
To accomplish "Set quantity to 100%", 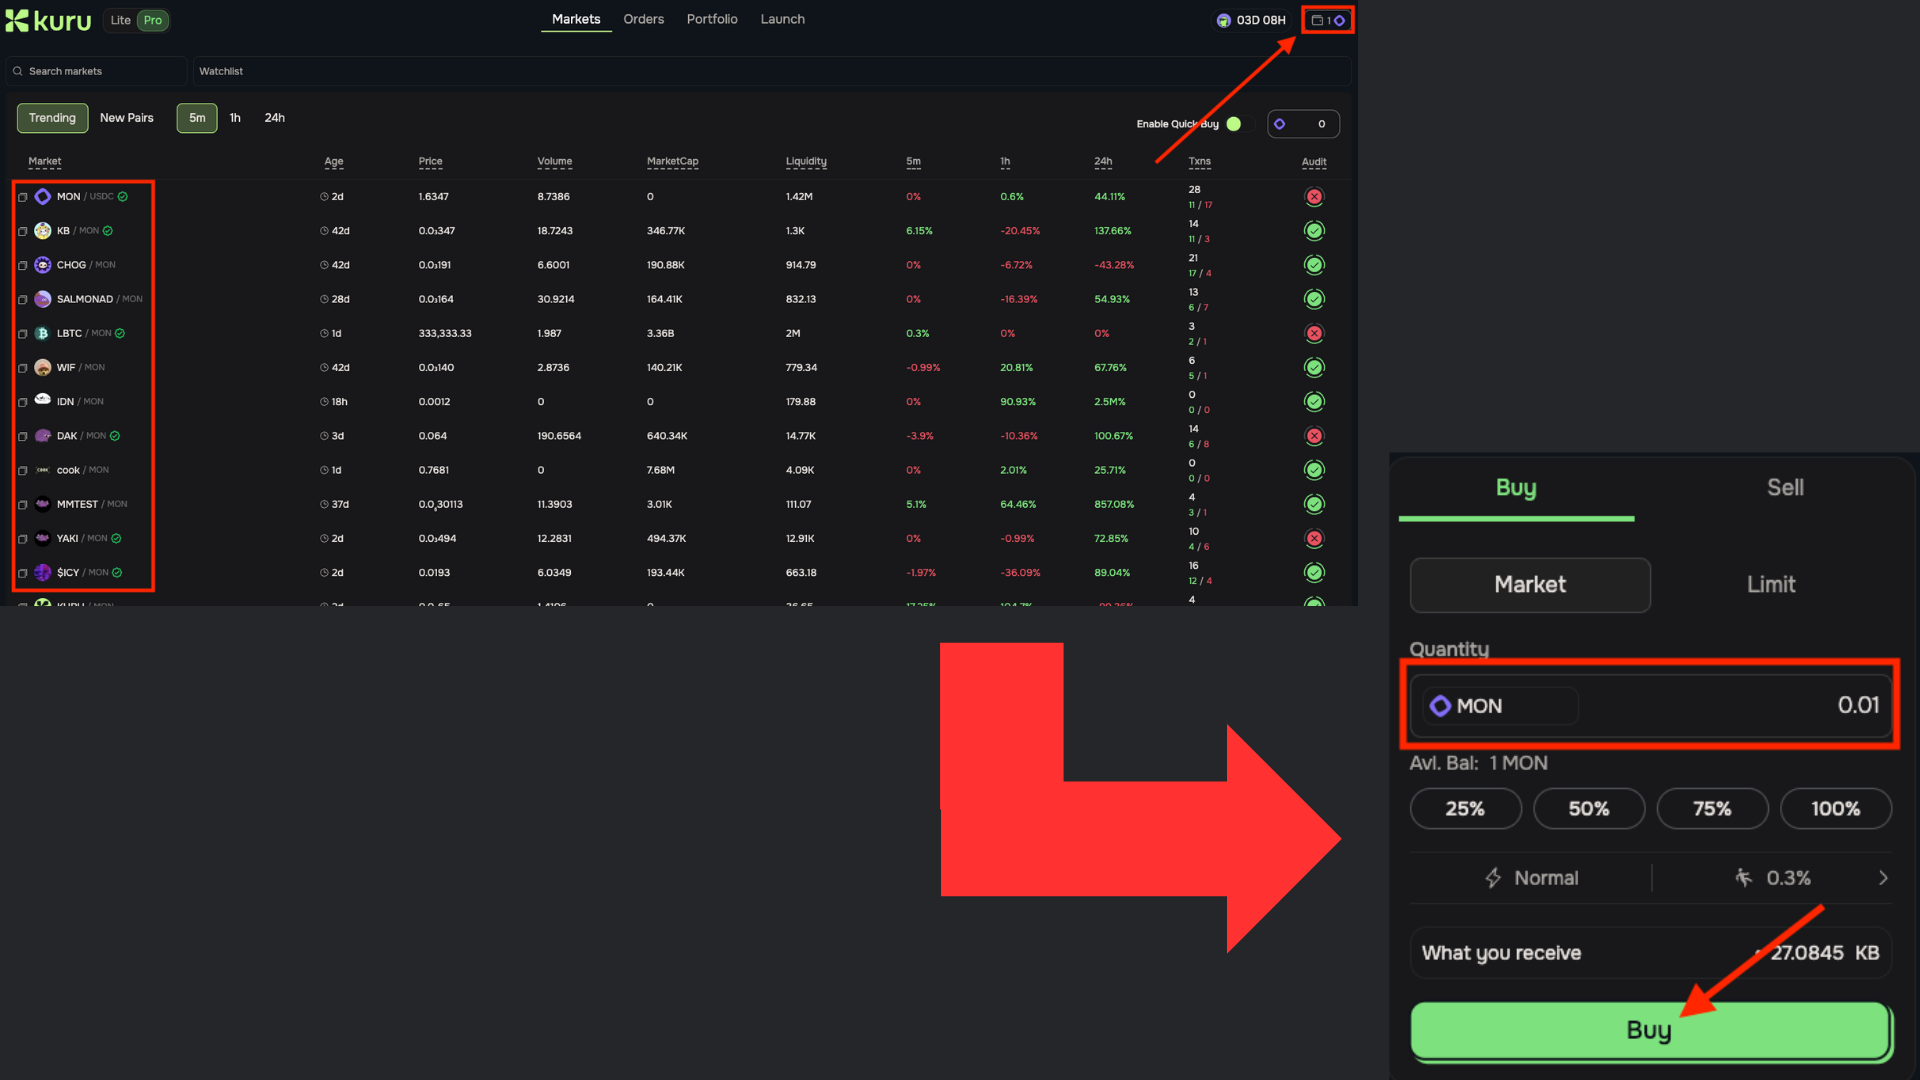I will tap(1836, 809).
